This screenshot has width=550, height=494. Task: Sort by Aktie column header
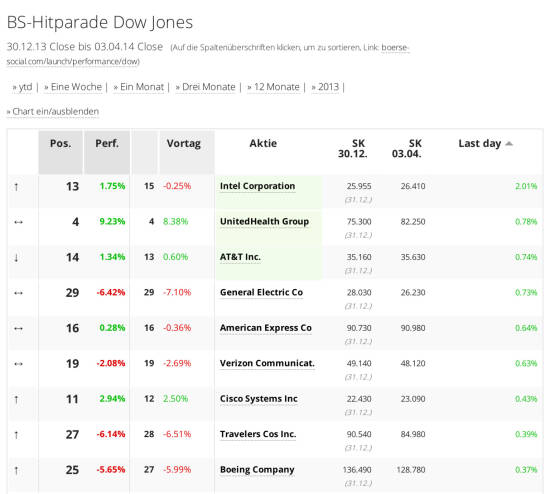pyautogui.click(x=263, y=143)
